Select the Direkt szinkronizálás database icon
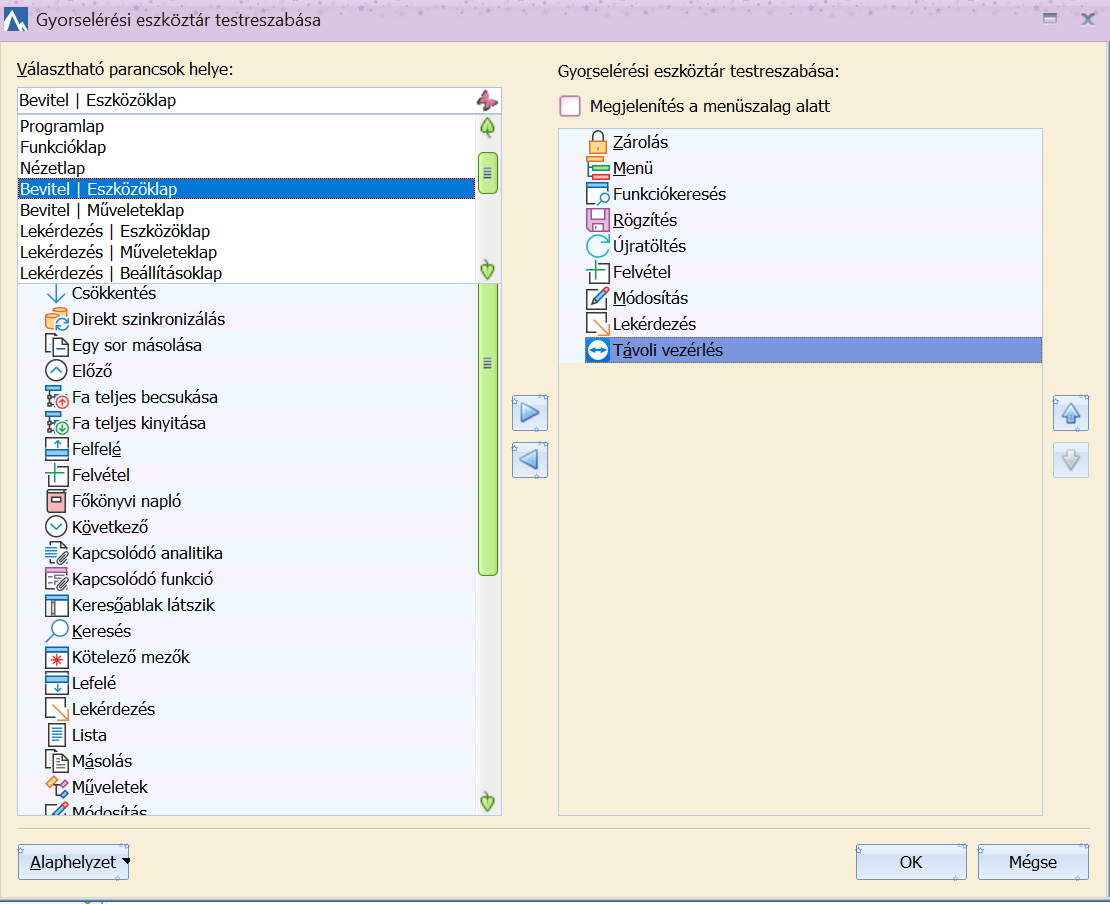 (x=56, y=319)
